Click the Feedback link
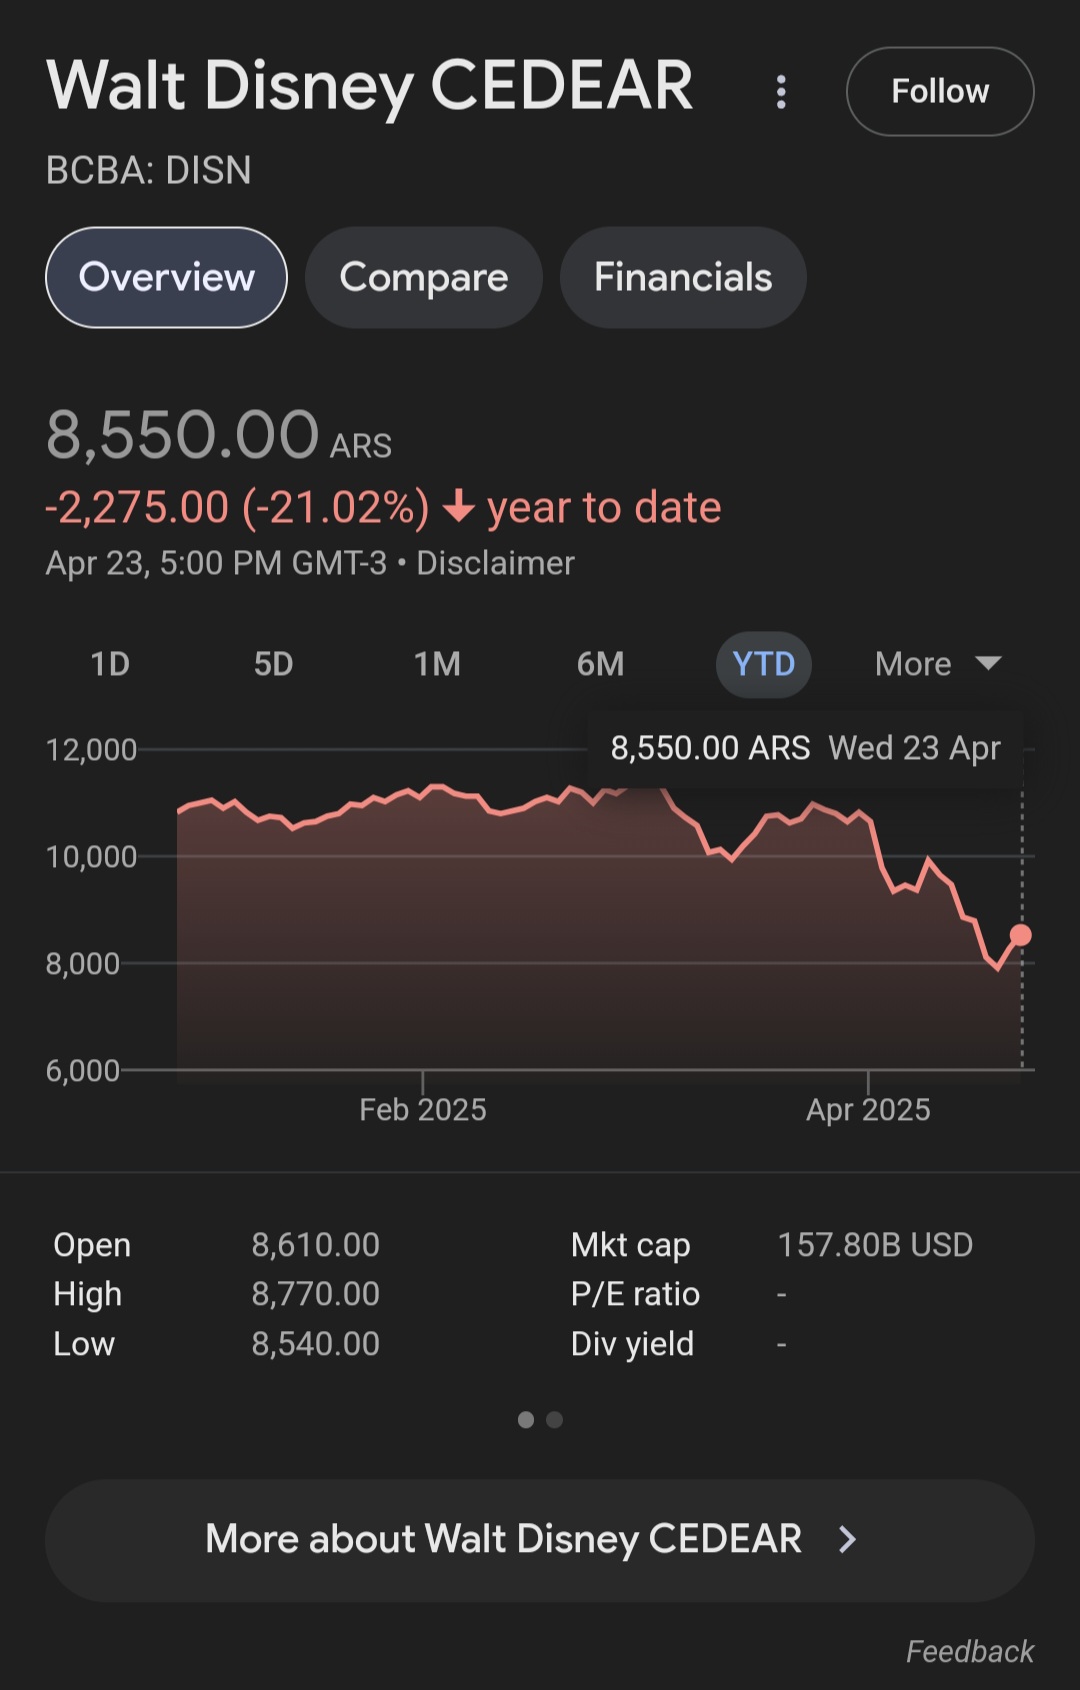The height and width of the screenshot is (1690, 1080). pyautogui.click(x=969, y=1651)
